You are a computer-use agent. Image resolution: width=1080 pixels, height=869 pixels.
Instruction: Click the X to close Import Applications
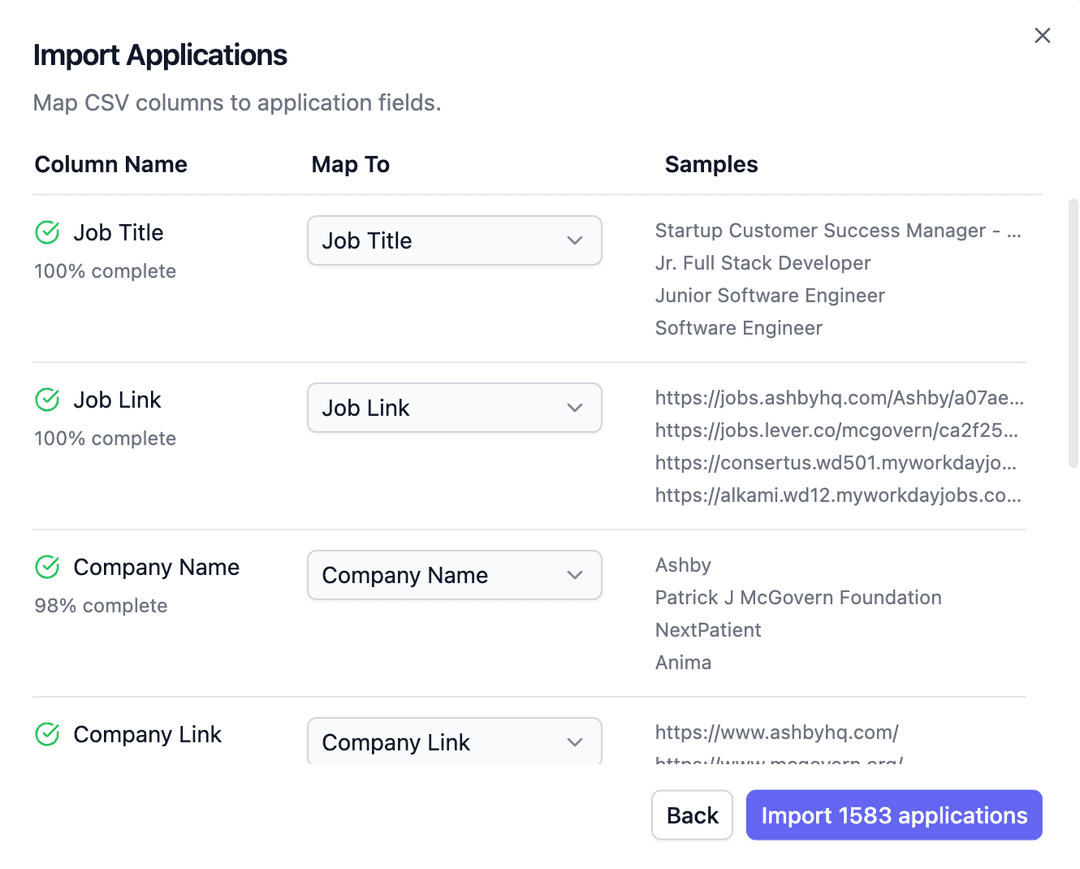1042,35
